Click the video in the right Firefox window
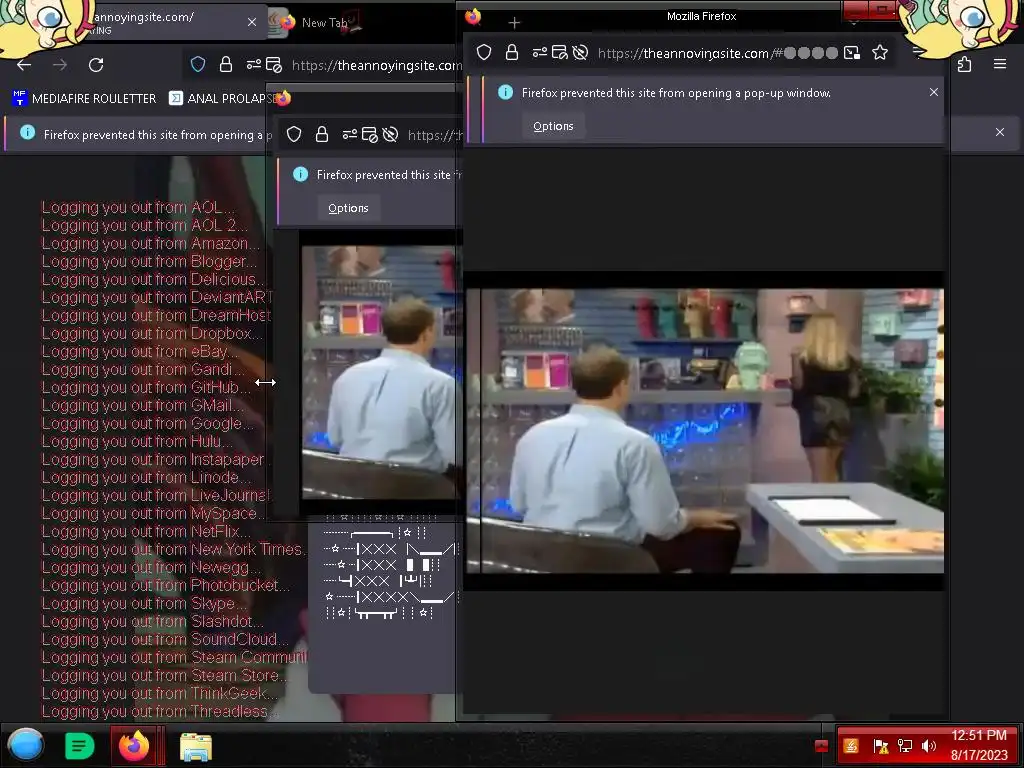This screenshot has width=1024, height=768. [705, 431]
